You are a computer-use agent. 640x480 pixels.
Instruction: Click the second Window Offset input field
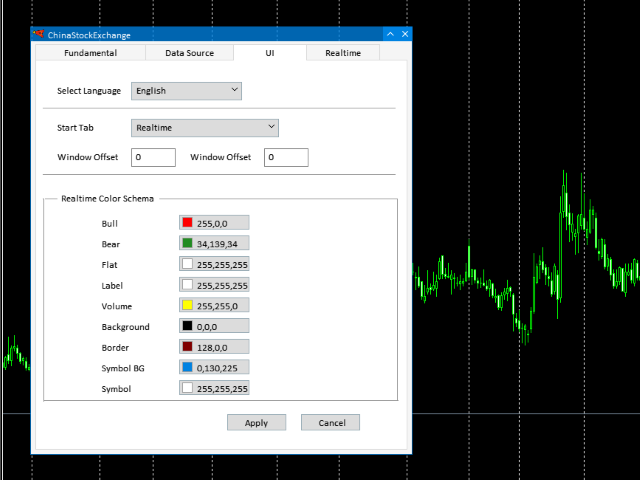pos(286,158)
